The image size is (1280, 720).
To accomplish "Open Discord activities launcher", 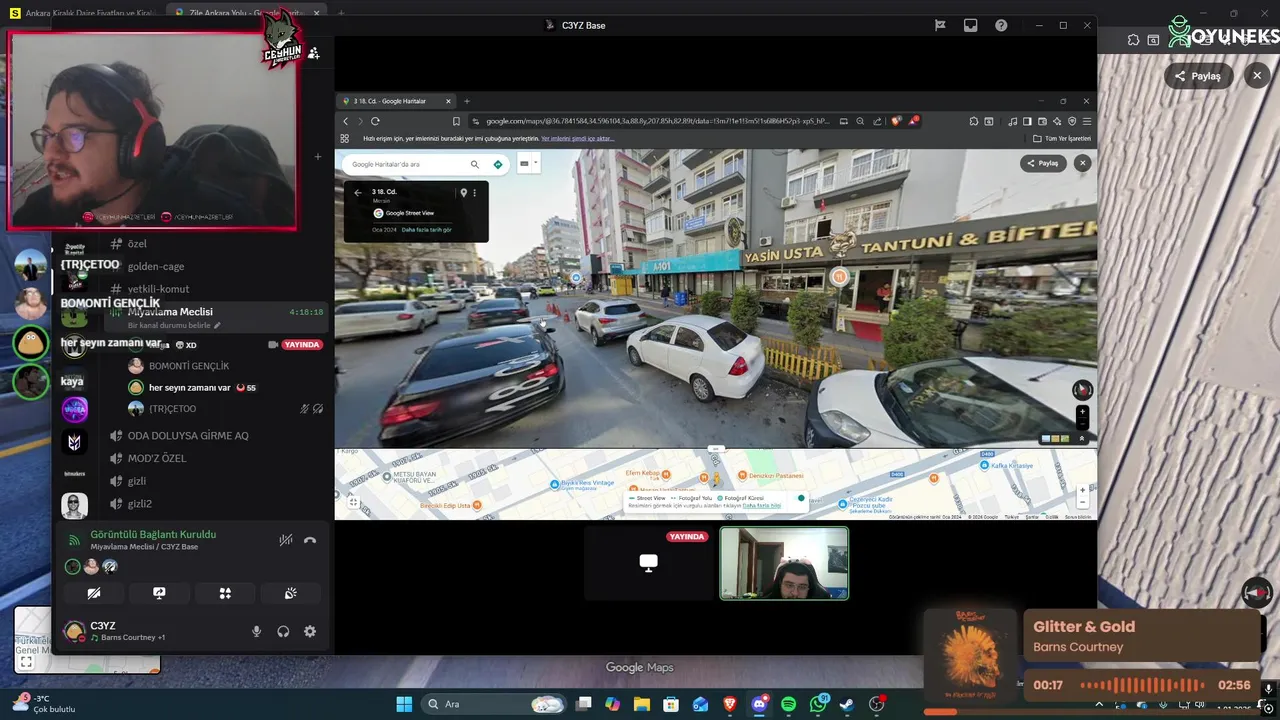I will click(x=225, y=593).
